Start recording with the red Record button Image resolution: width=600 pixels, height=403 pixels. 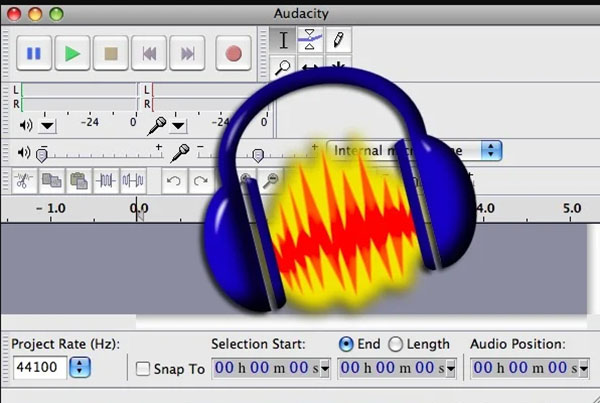tap(233, 53)
